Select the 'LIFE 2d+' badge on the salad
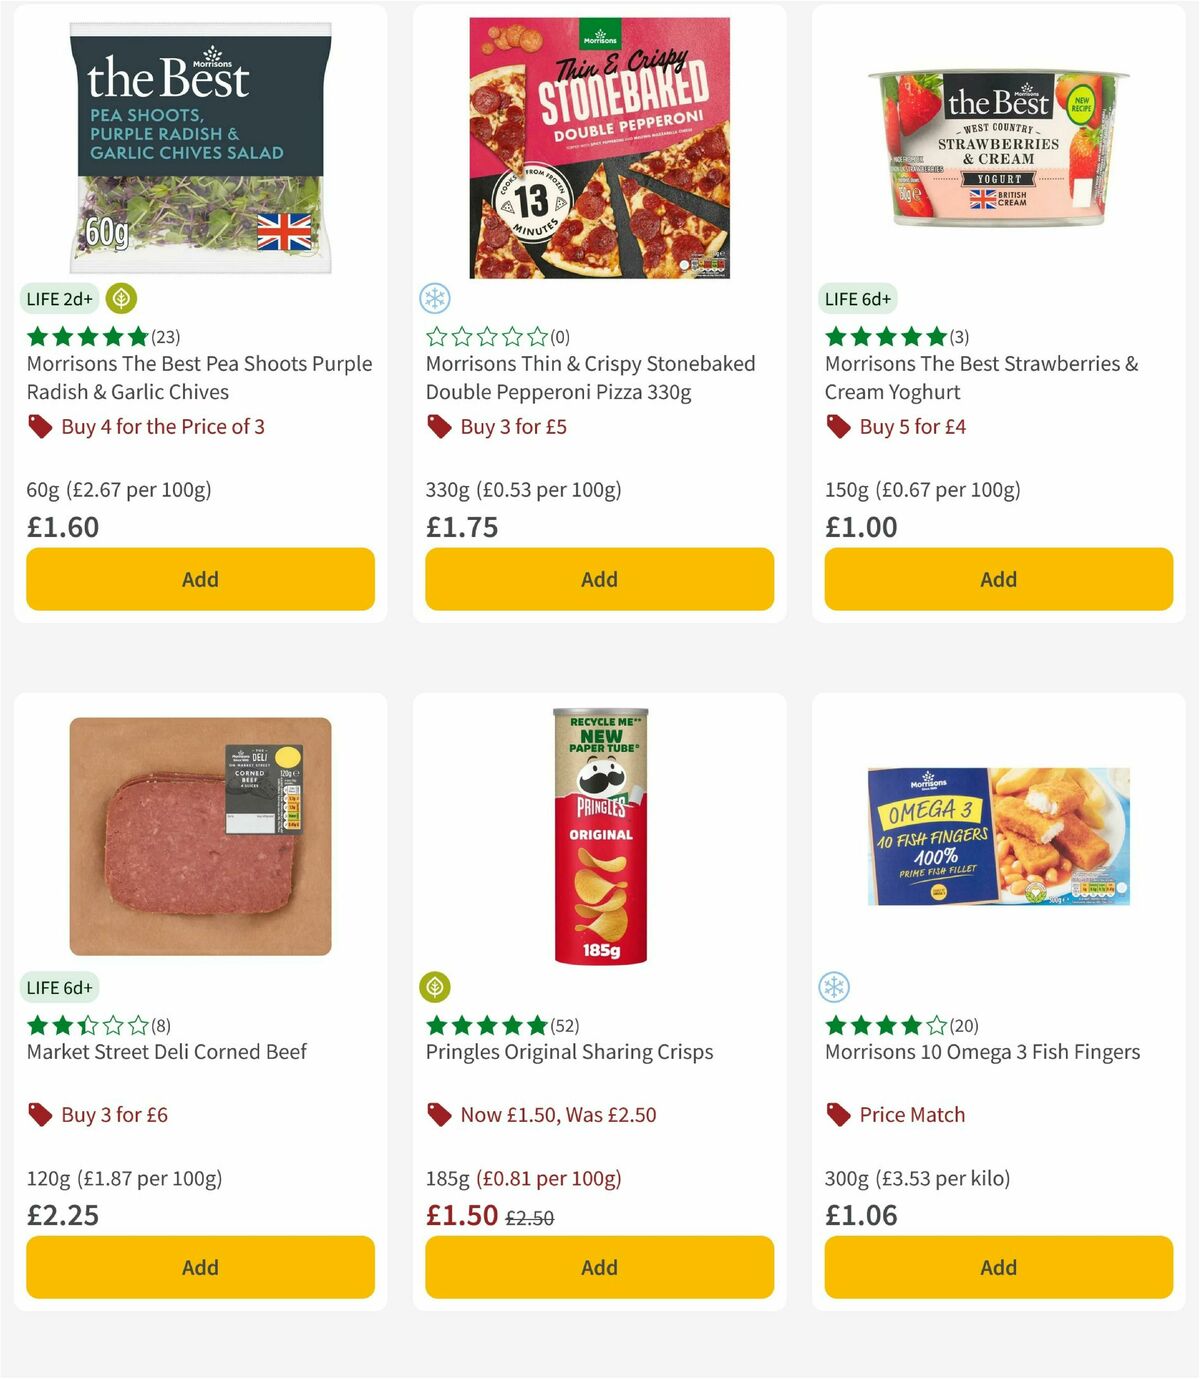1200x1379 pixels. (x=58, y=298)
